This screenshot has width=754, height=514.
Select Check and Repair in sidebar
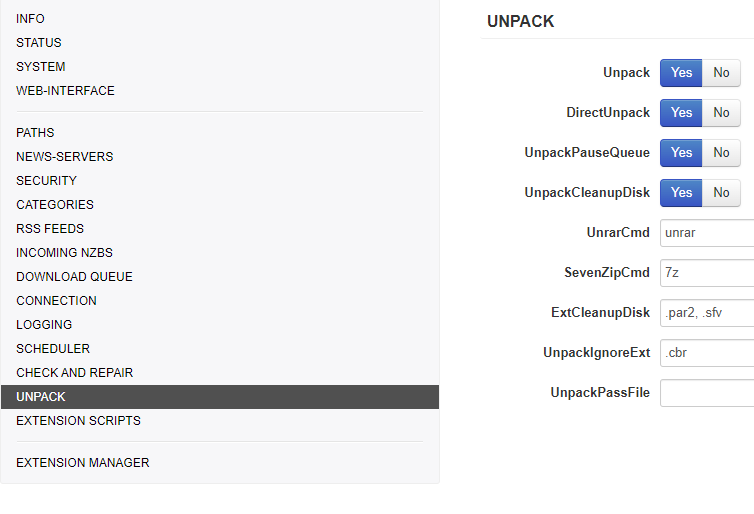(74, 373)
